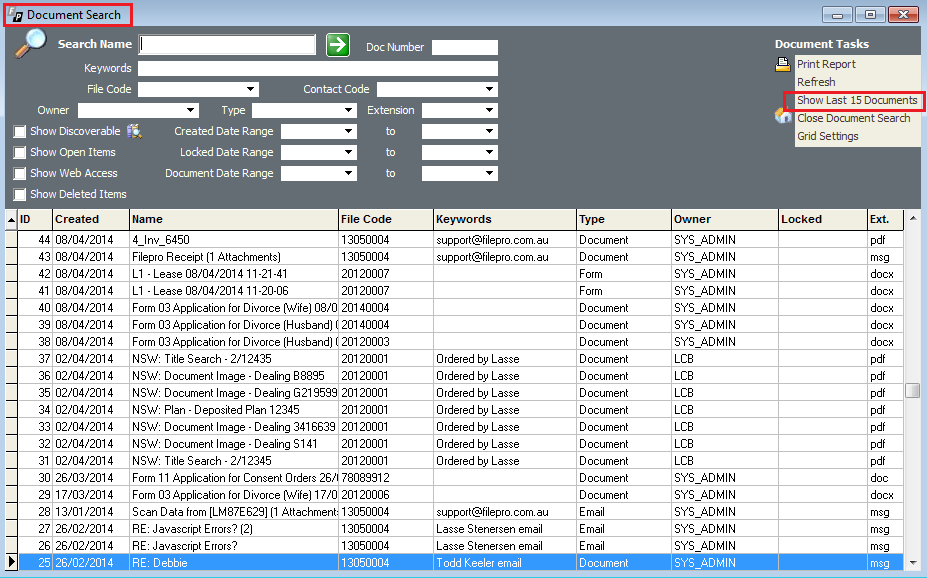Viewport: 927px width, 578px height.
Task: Click the house icon beside Close Document Search
Action: (x=783, y=115)
